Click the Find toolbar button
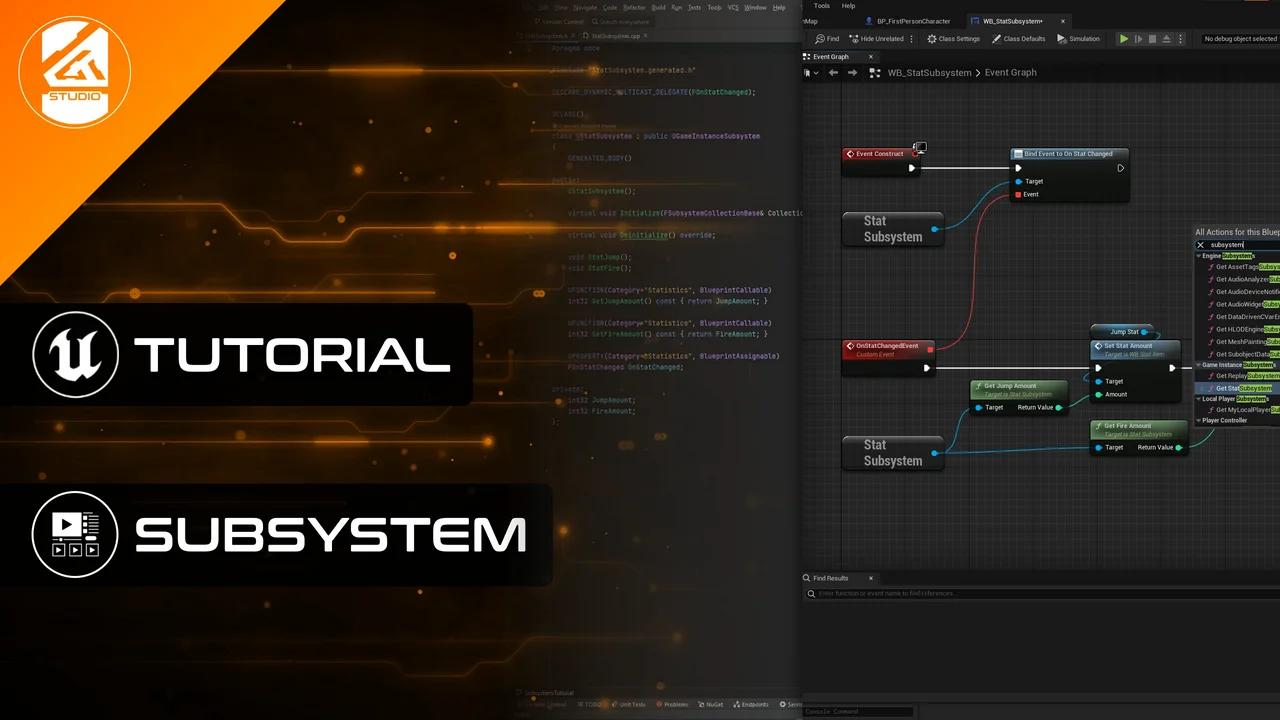Screen dimensions: 1280x720 point(827,39)
